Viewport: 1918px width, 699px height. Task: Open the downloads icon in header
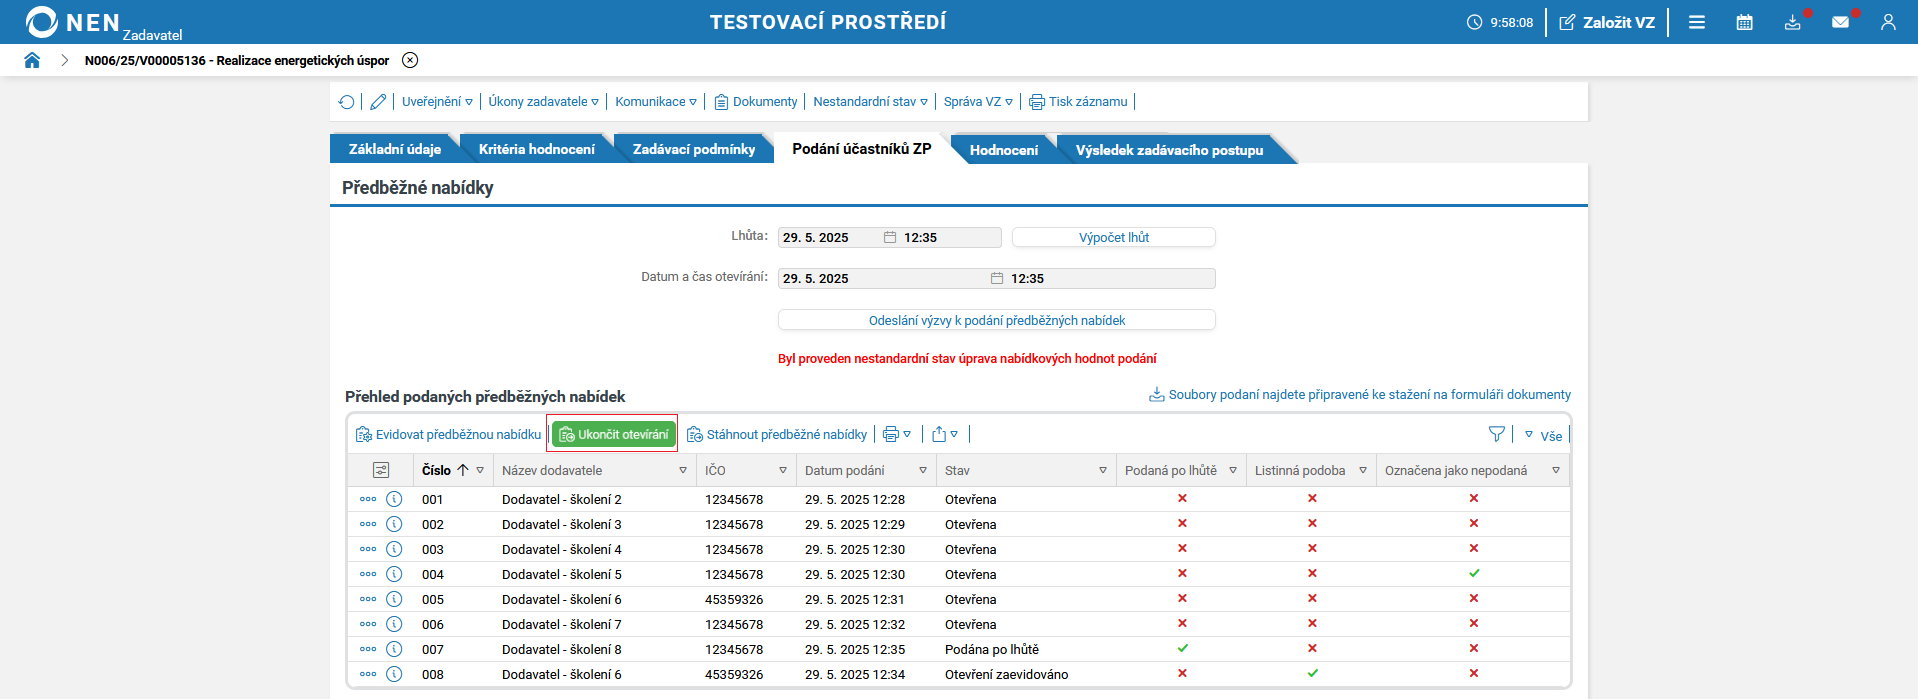[1792, 22]
